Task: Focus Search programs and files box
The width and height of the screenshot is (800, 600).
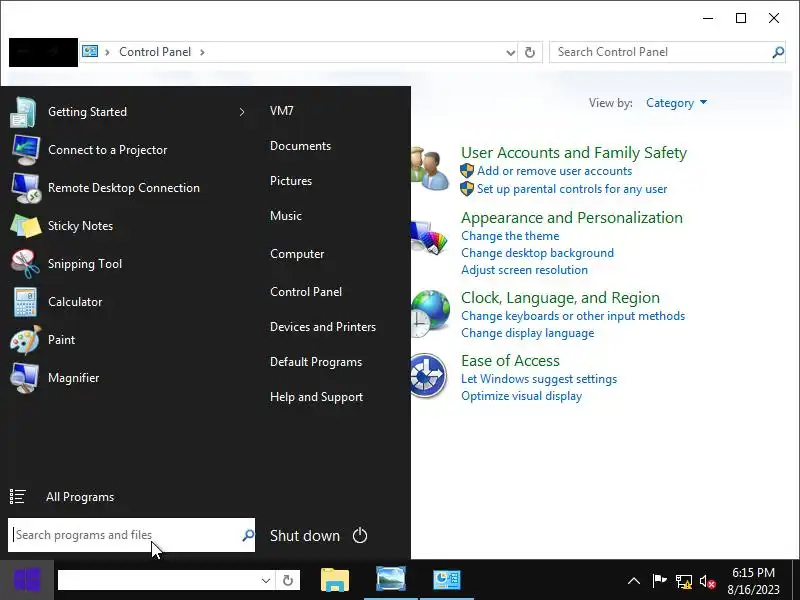Action: pos(131,535)
